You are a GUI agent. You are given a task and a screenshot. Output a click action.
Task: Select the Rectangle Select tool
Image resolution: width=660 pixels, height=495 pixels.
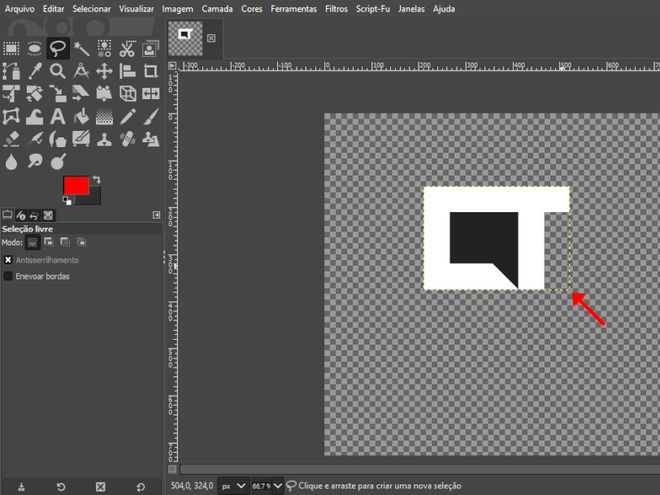11,49
